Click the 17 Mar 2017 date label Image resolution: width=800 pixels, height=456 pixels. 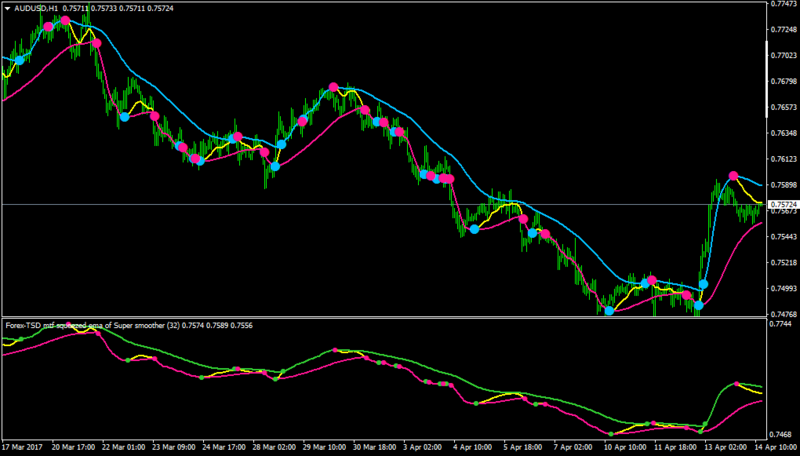tap(20, 447)
